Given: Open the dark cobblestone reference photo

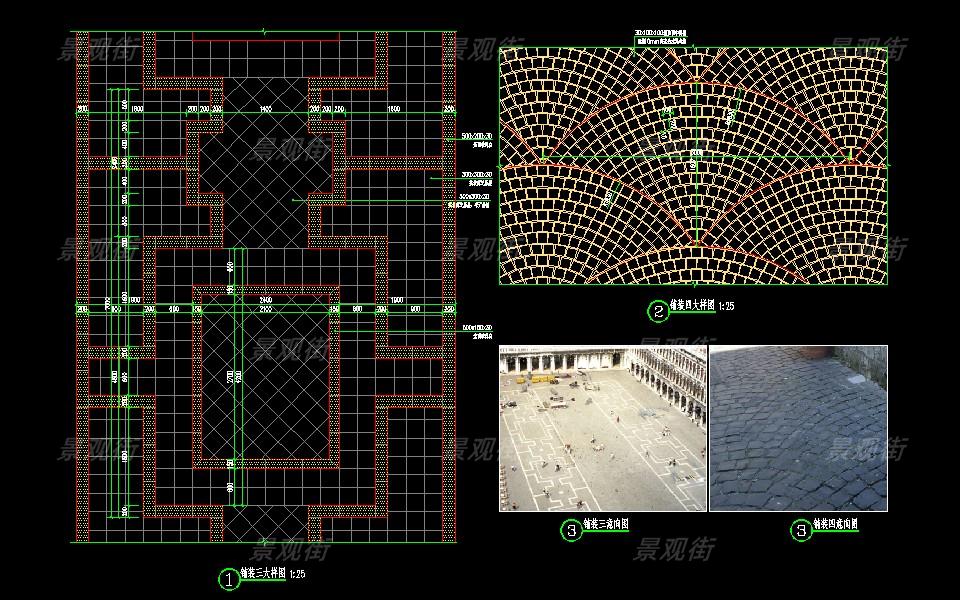Looking at the screenshot, I should 798,429.
